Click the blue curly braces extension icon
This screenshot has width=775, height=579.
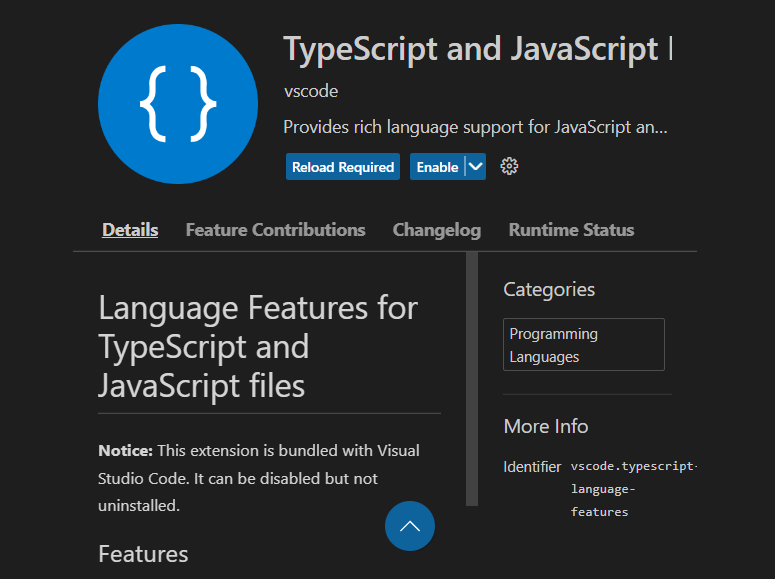pos(178,104)
